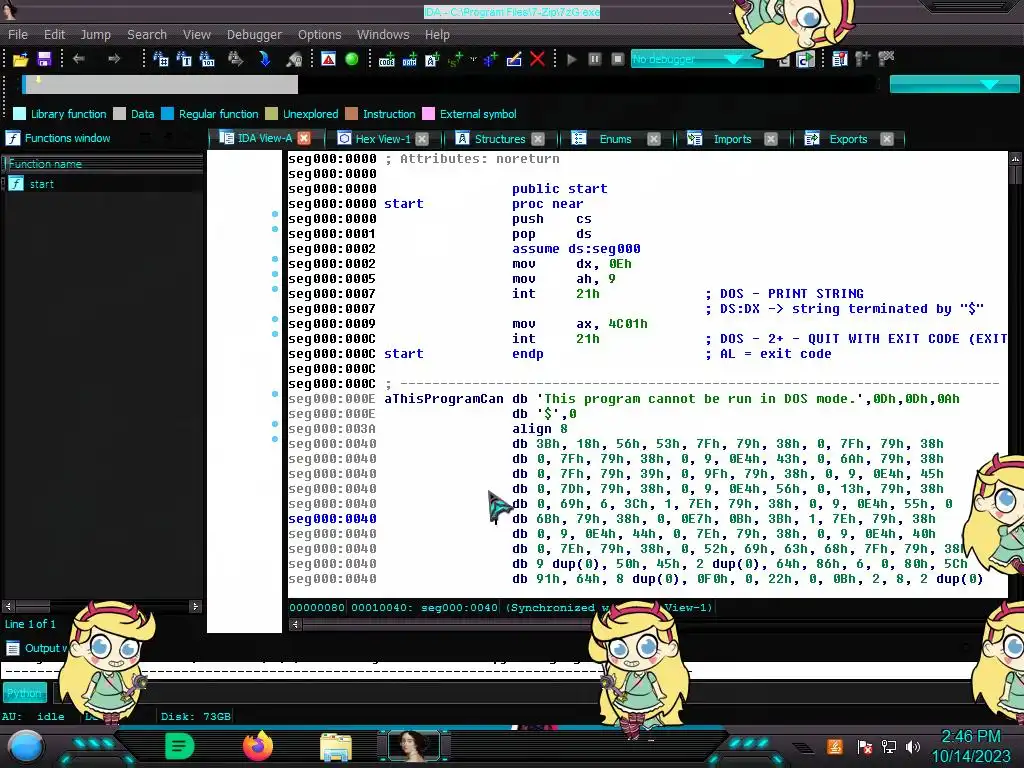The height and width of the screenshot is (768, 1024).
Task: Open the Search menu
Action: pyautogui.click(x=147, y=35)
